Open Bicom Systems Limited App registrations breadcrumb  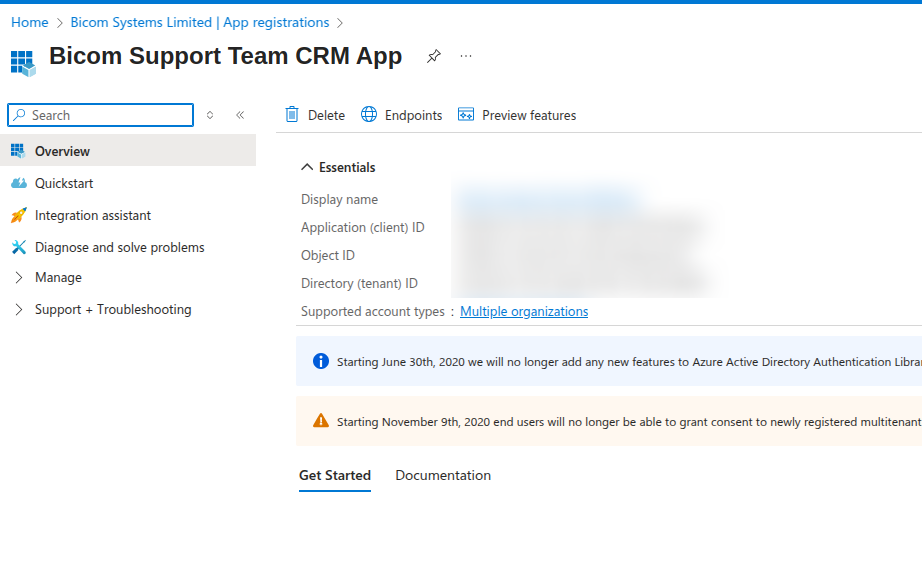click(x=200, y=22)
